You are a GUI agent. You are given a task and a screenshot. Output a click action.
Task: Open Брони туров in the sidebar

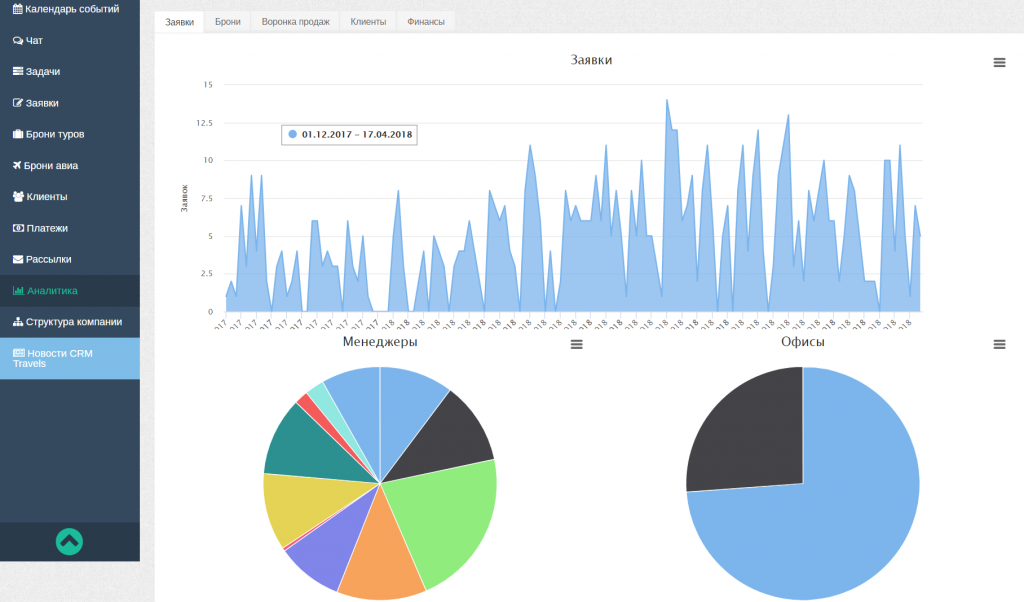[70, 135]
